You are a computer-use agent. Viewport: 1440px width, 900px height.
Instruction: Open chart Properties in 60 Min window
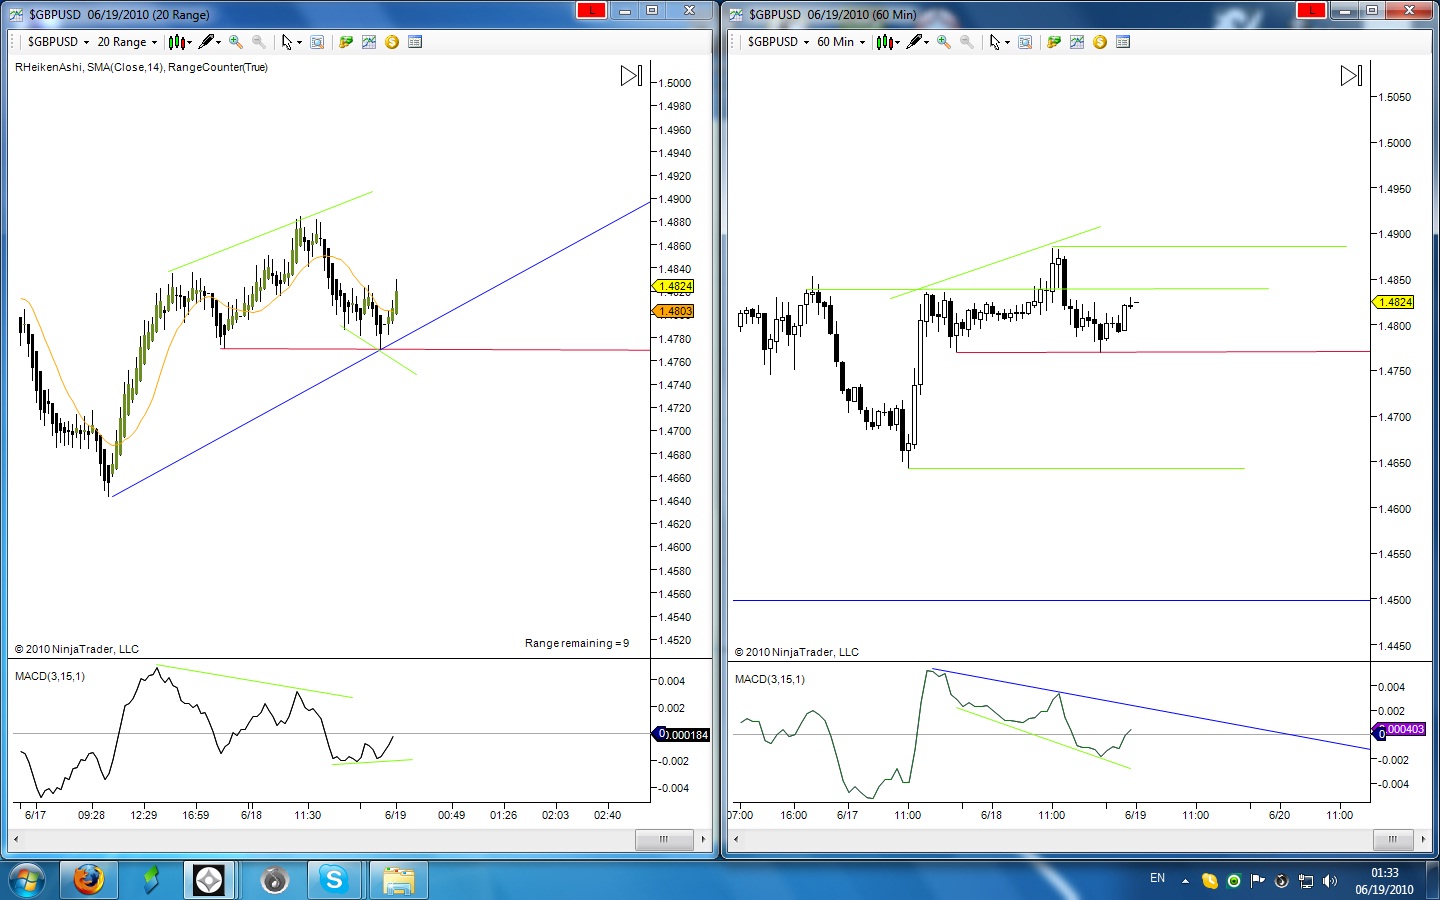1123,42
